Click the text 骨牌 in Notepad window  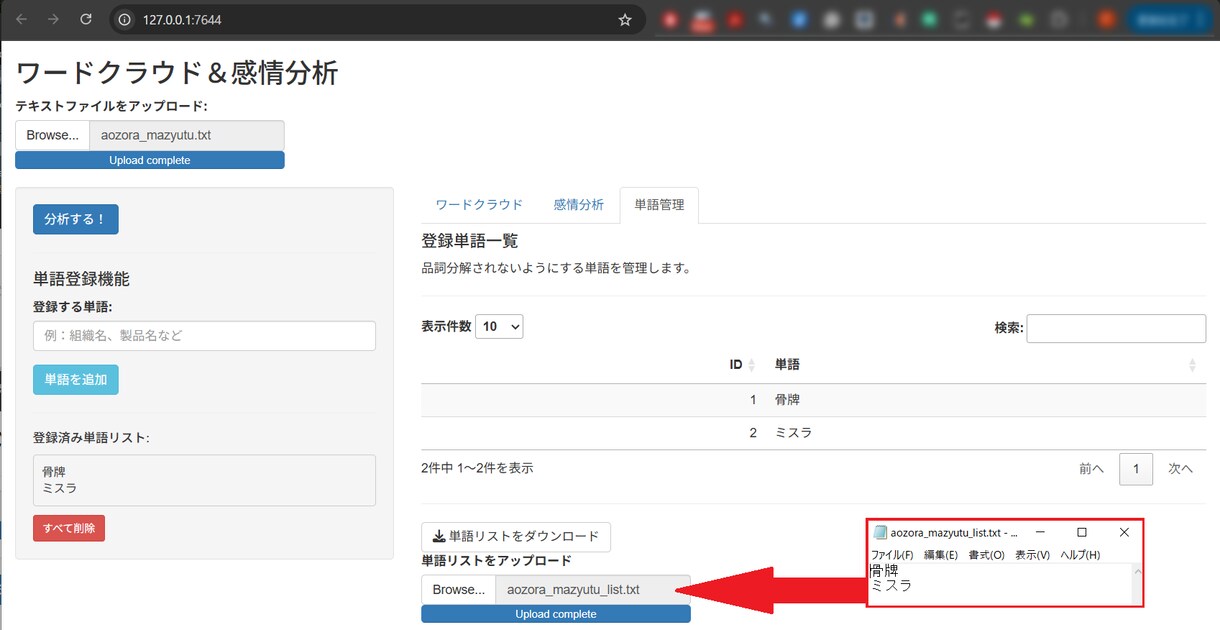[x=884, y=571]
